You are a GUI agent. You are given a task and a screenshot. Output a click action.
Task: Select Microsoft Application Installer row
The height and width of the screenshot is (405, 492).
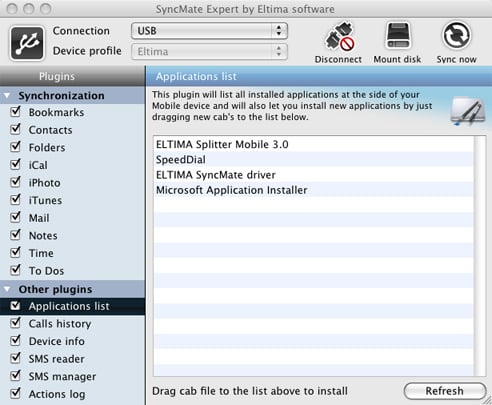313,190
